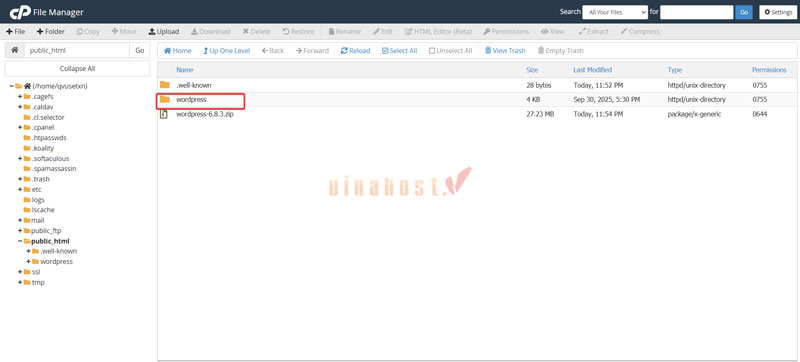This screenshot has height=362, width=800.
Task: Click the blue search Go button
Action: [x=743, y=12]
